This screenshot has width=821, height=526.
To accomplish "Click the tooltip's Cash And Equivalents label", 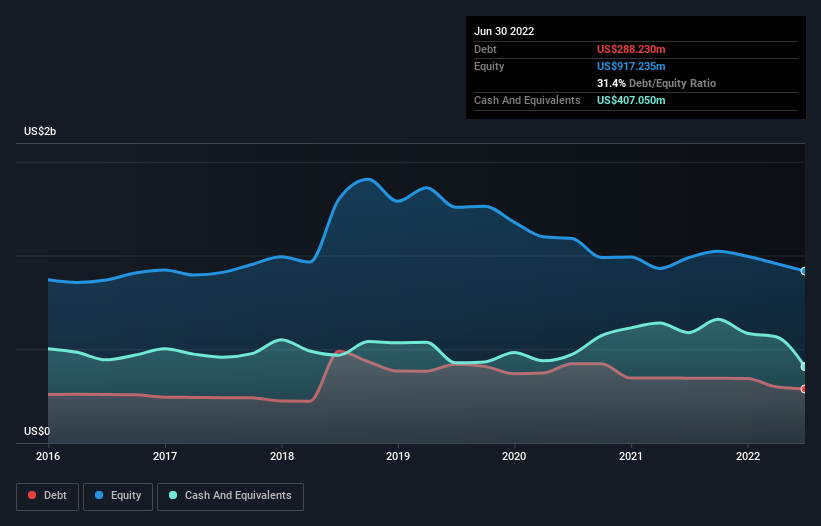I will pos(527,100).
